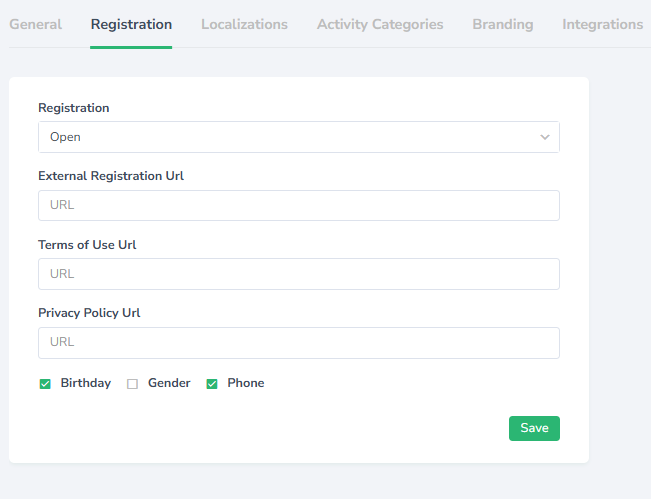Switch to the General tab
The height and width of the screenshot is (499, 651).
click(35, 24)
